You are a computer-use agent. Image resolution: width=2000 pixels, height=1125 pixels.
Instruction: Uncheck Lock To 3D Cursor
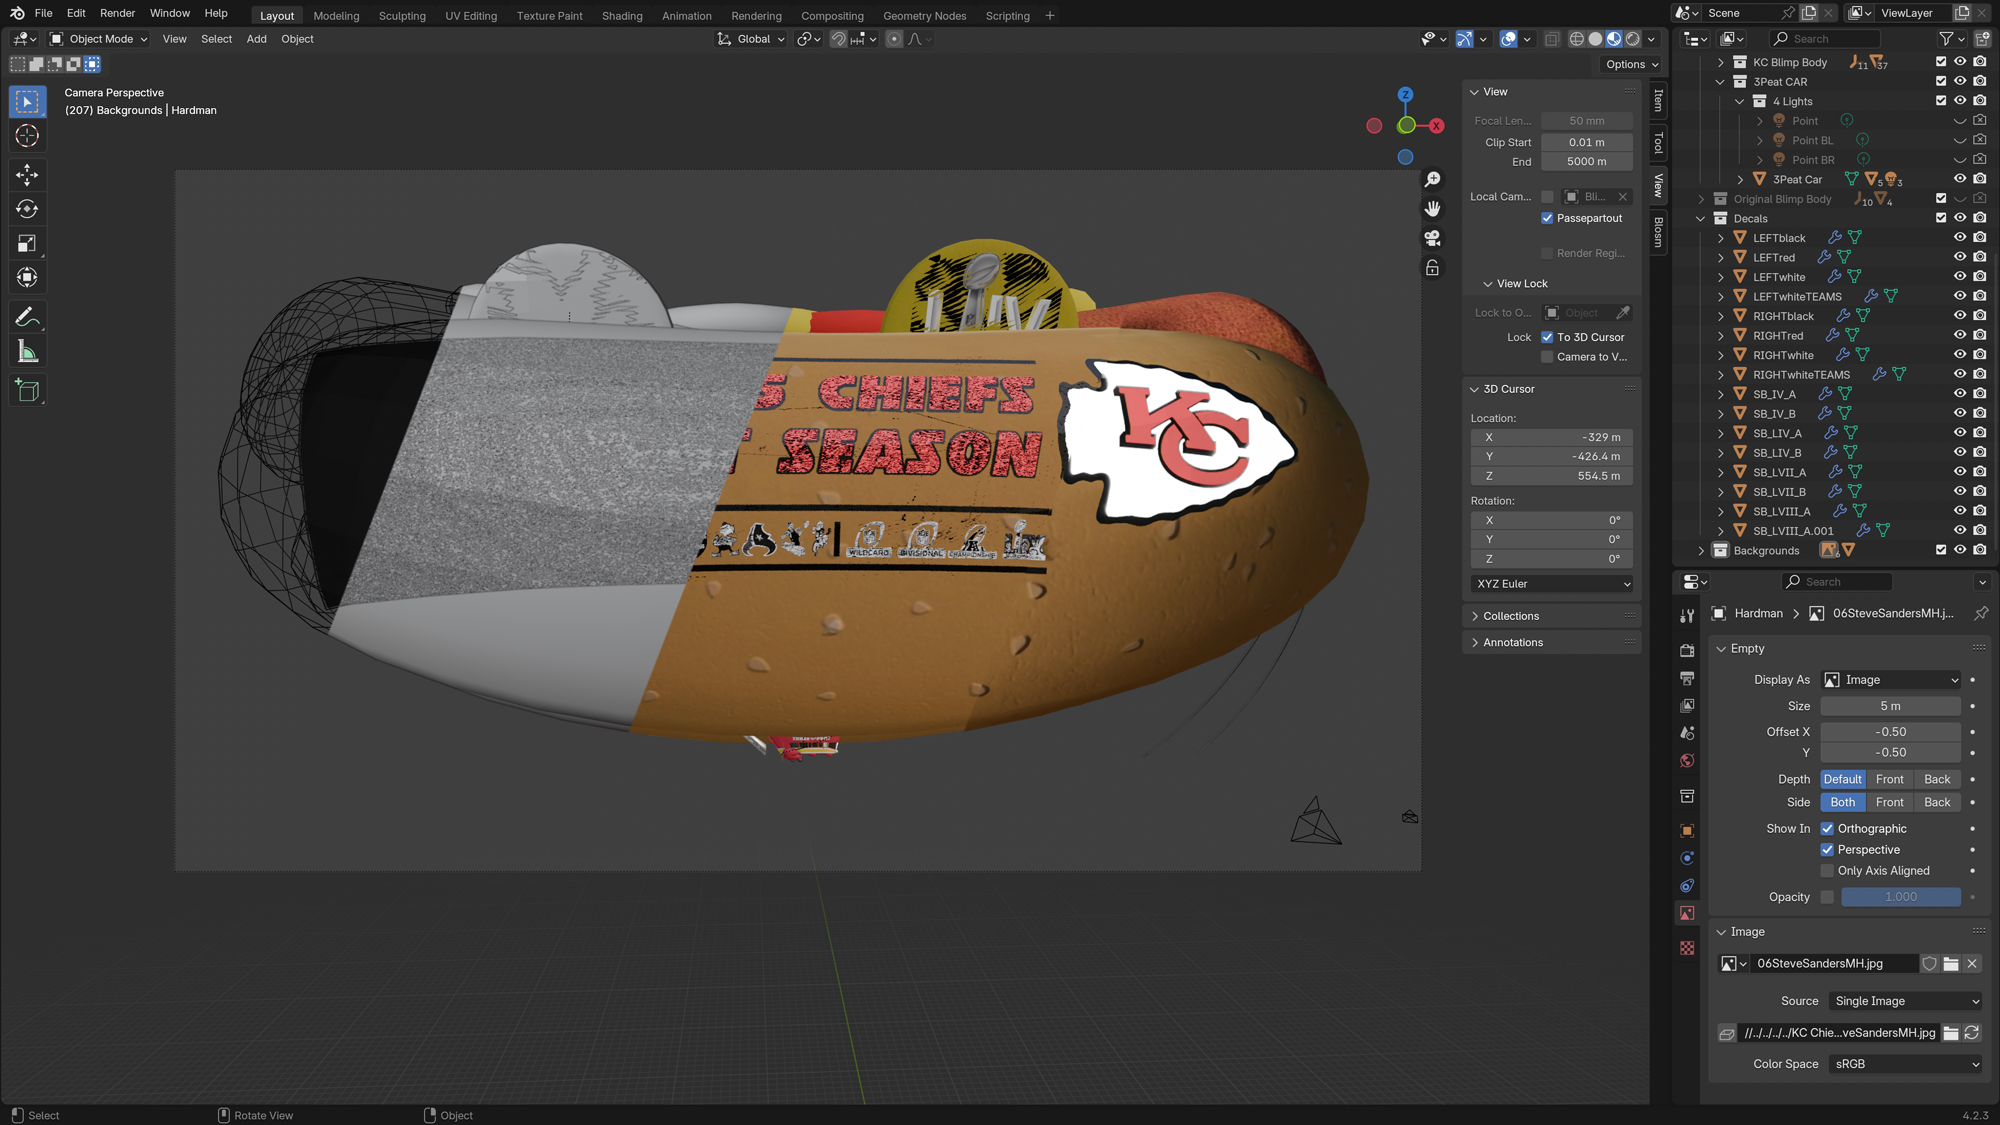(x=1547, y=337)
